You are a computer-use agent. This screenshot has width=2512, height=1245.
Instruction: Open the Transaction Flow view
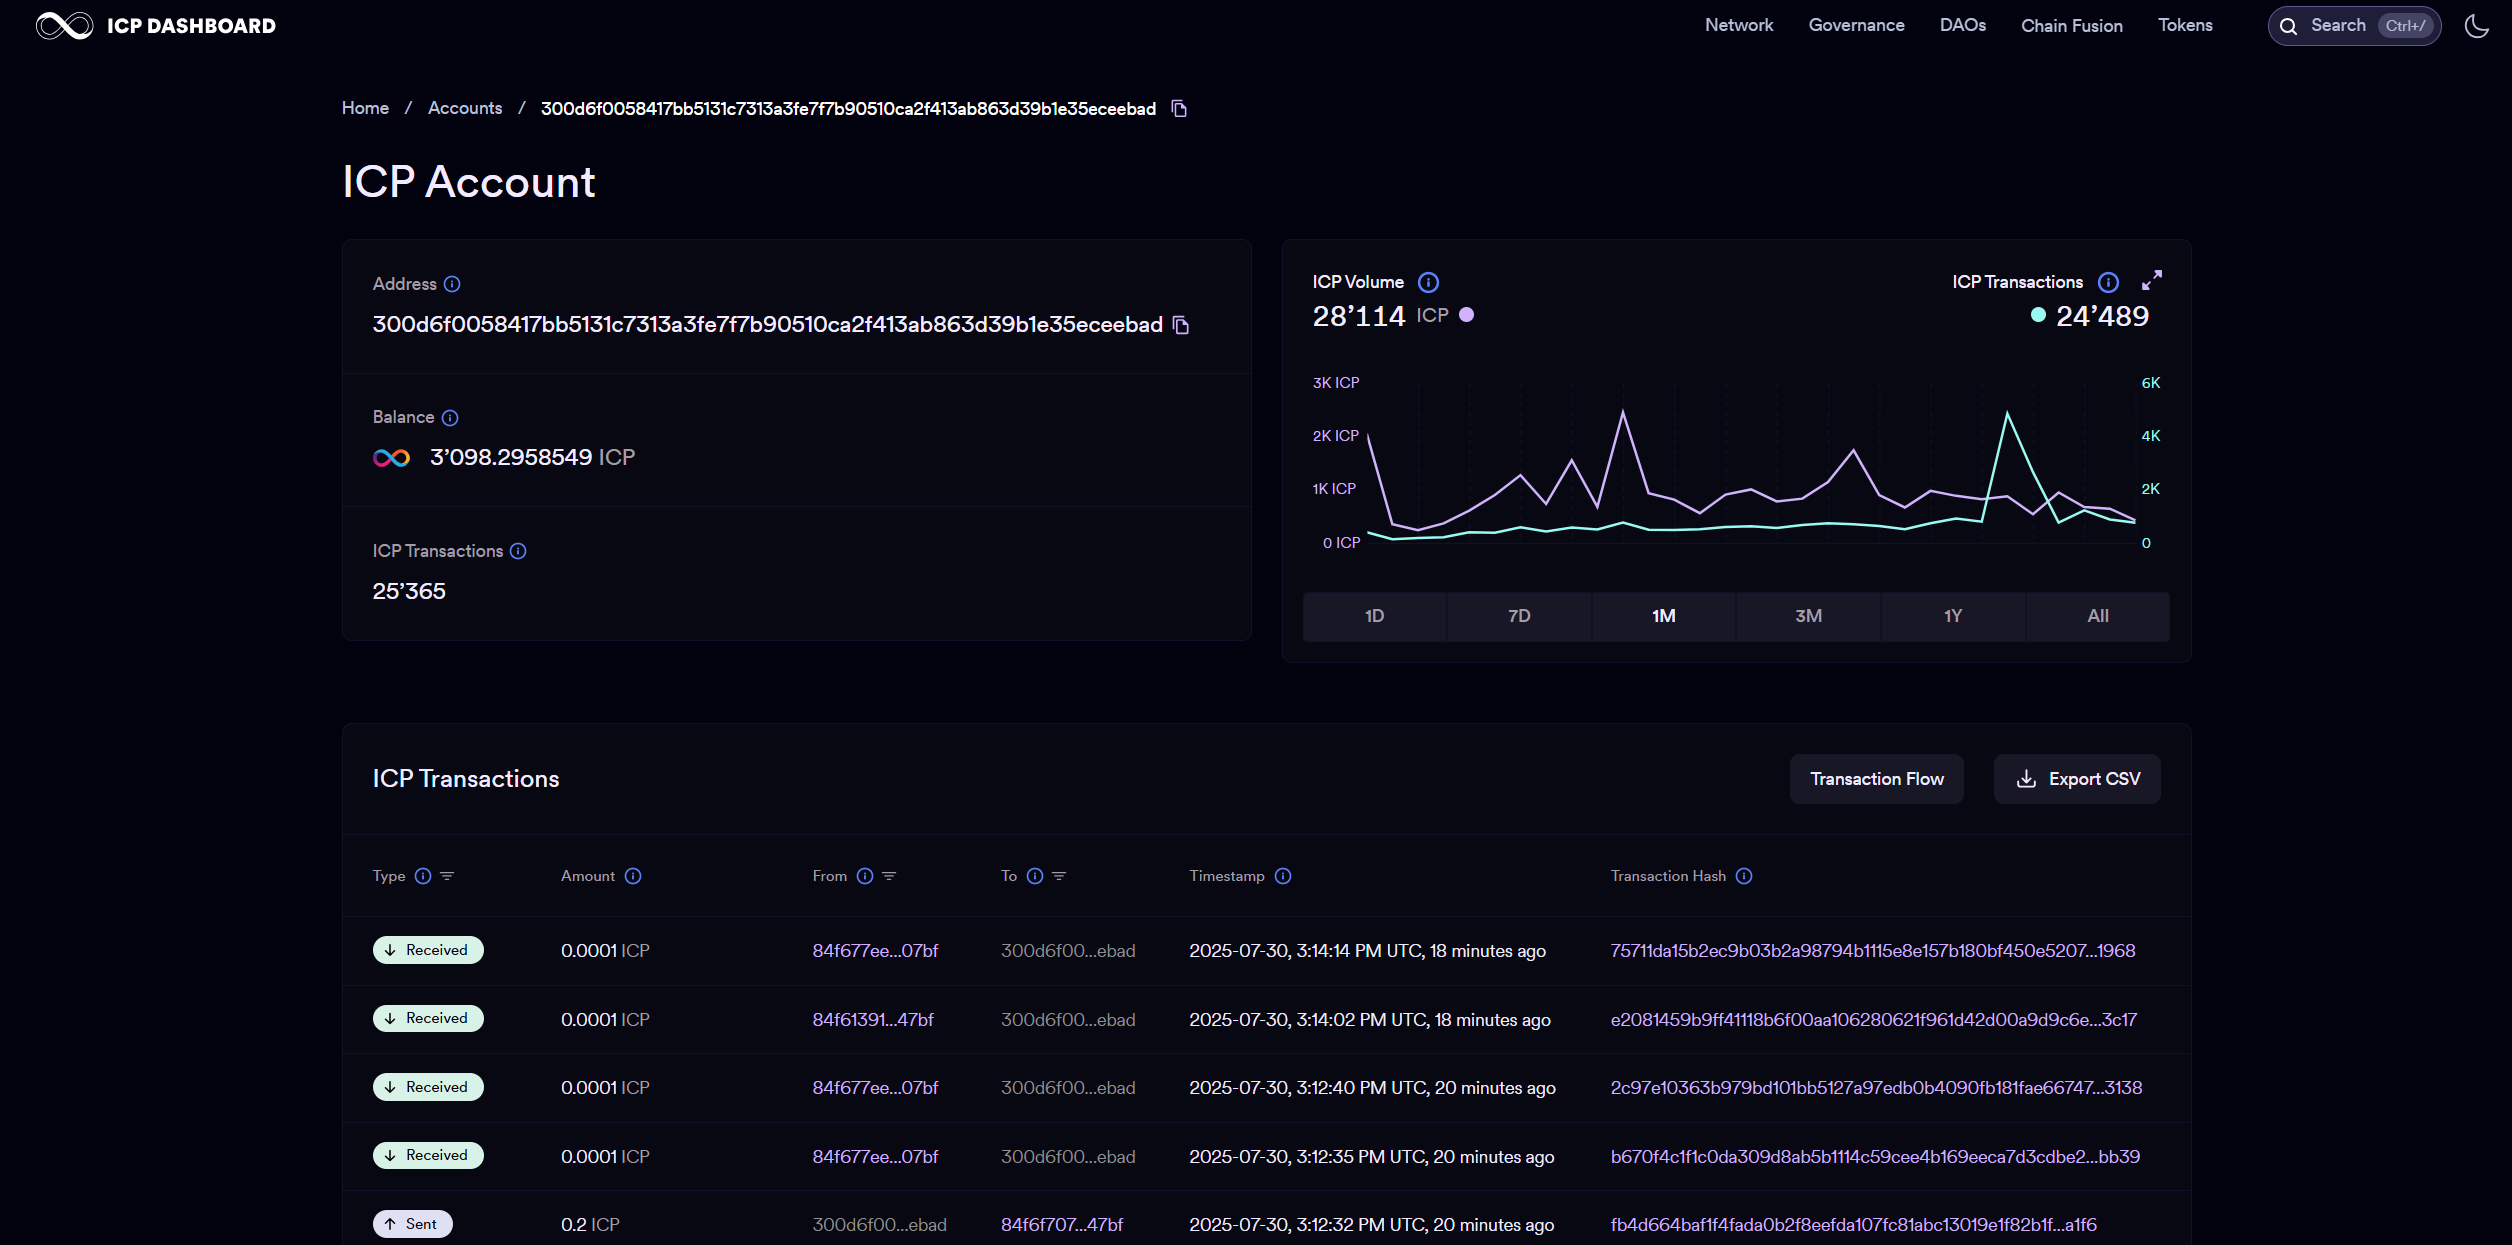1876,779
